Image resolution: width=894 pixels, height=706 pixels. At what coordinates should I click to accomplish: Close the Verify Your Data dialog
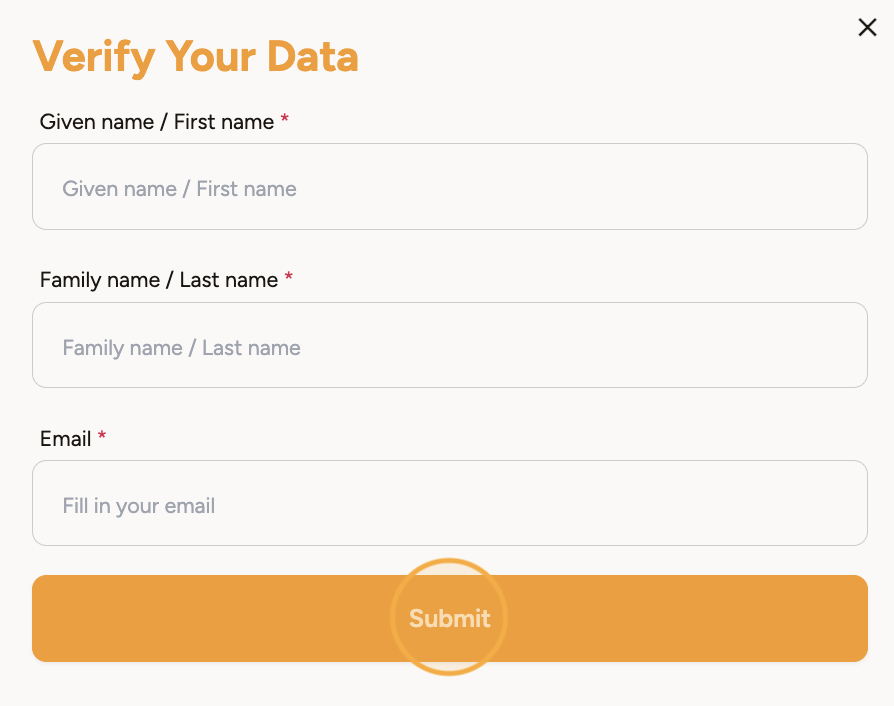pos(867,28)
